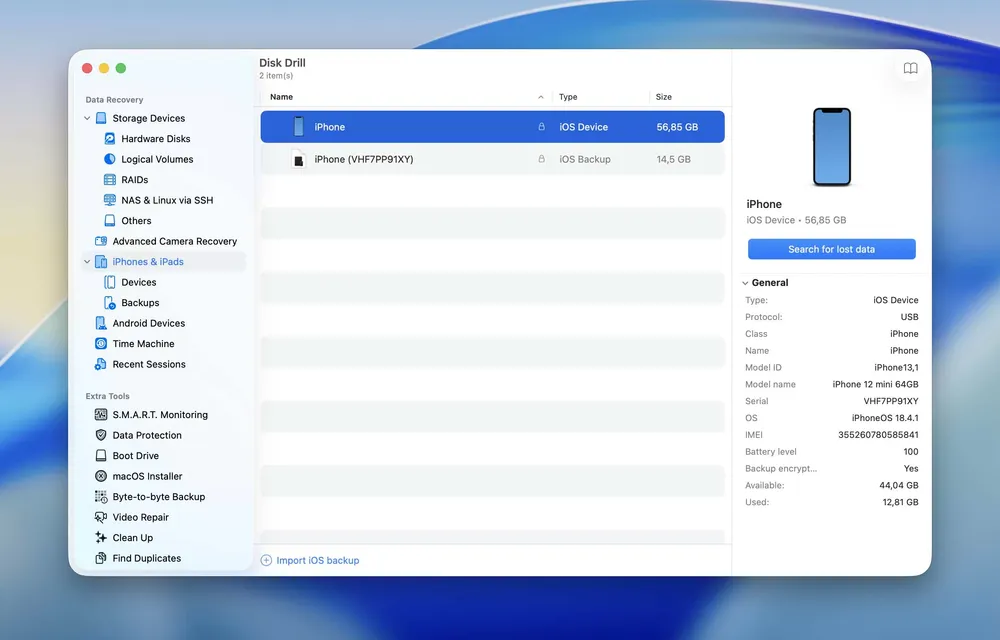
Task: Select the iPhone (VHF7PP91XY) backup row
Action: (492, 159)
